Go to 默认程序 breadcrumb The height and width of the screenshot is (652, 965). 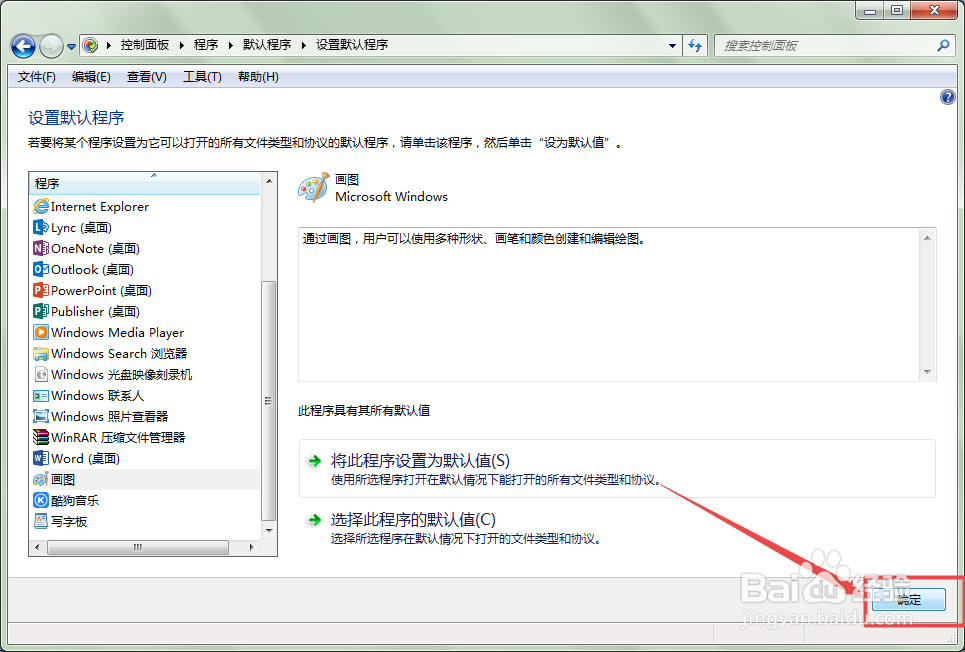(266, 45)
